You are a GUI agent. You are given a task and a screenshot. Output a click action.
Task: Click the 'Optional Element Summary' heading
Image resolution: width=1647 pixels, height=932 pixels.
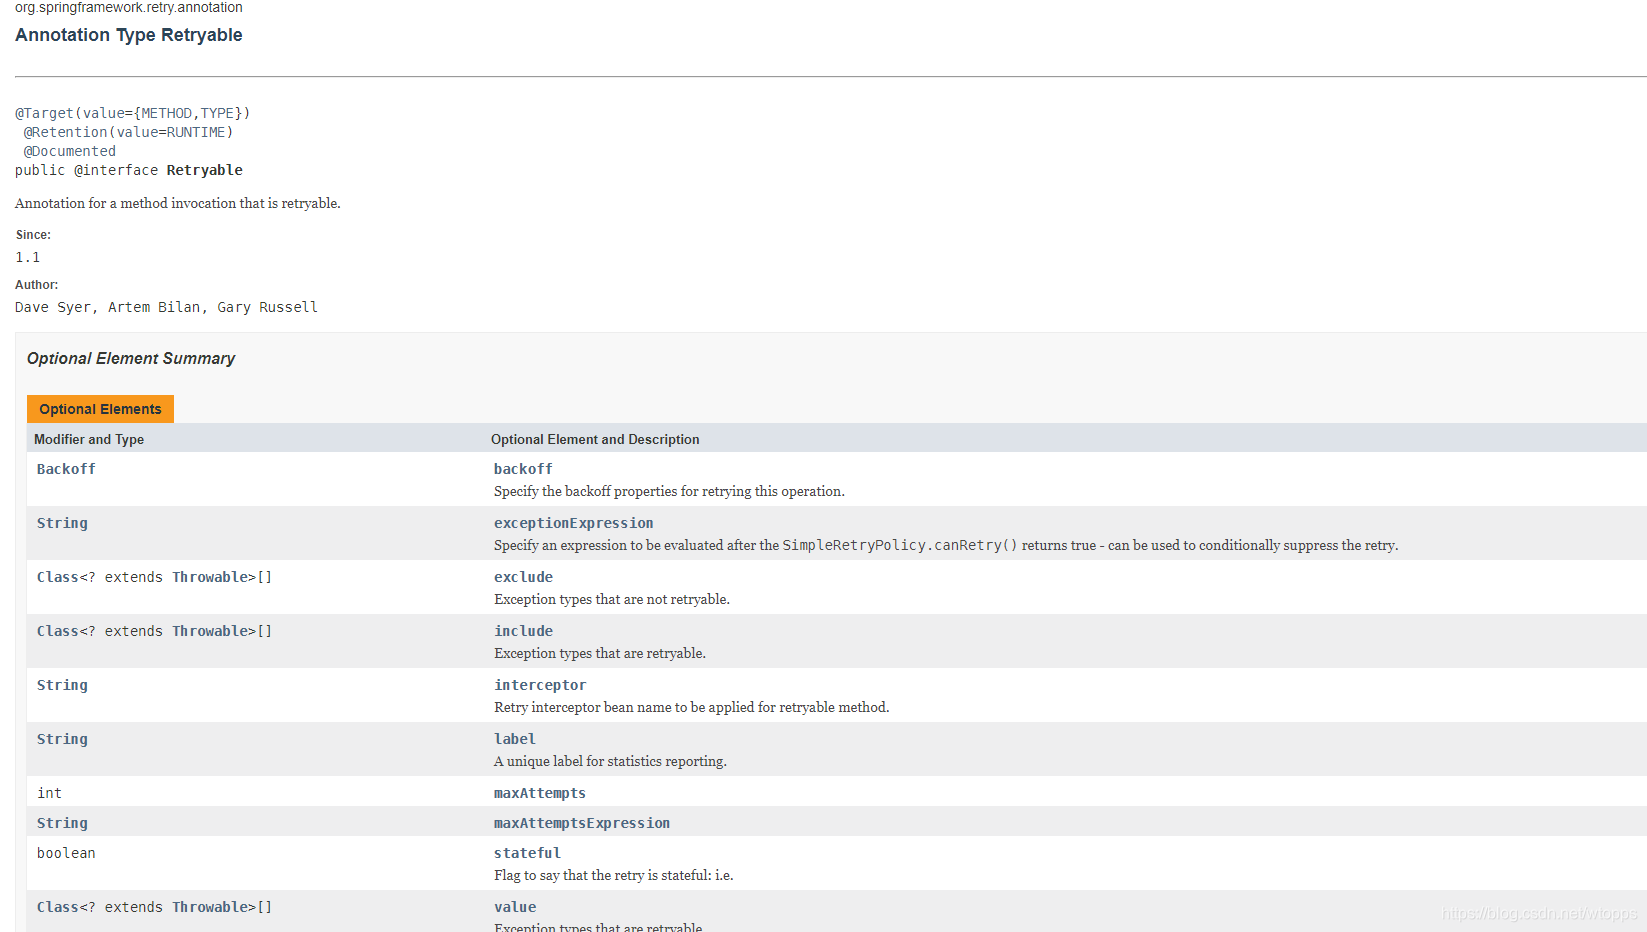(x=131, y=358)
